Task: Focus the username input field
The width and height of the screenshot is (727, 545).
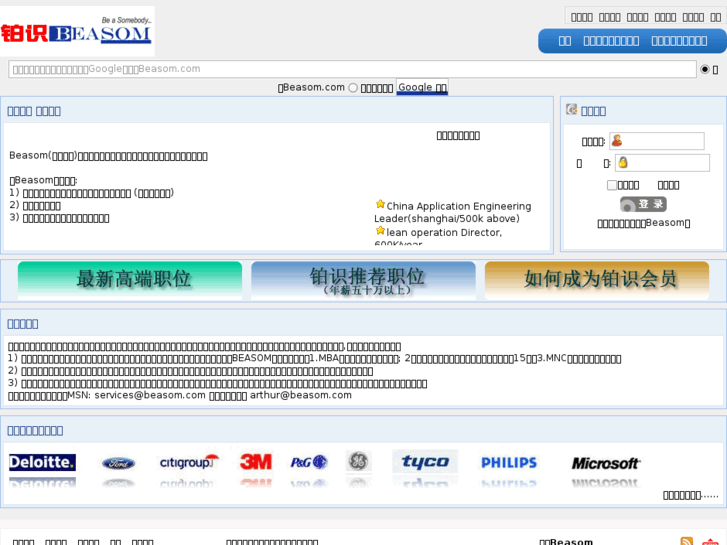Action: pos(657,141)
